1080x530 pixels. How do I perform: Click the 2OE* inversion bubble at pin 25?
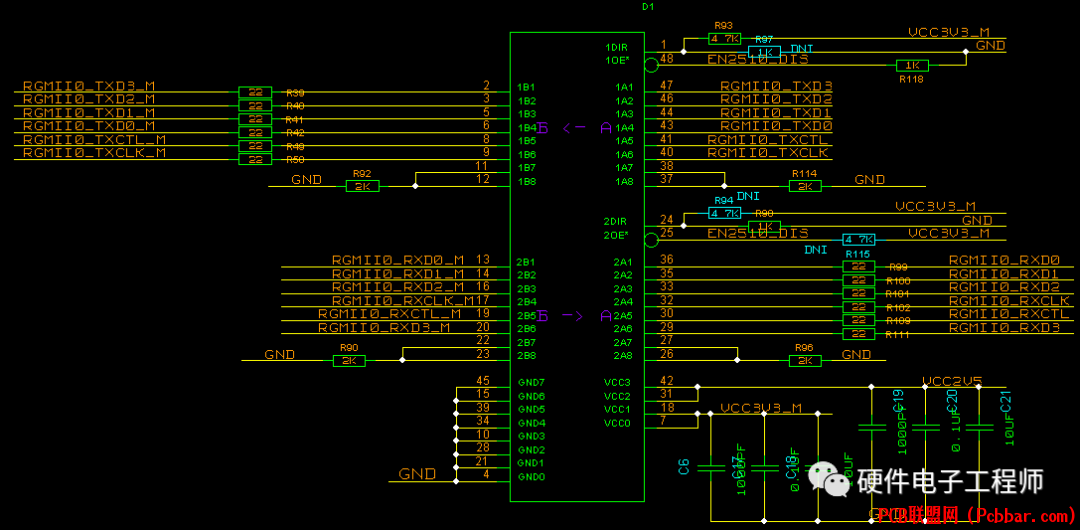coord(651,240)
